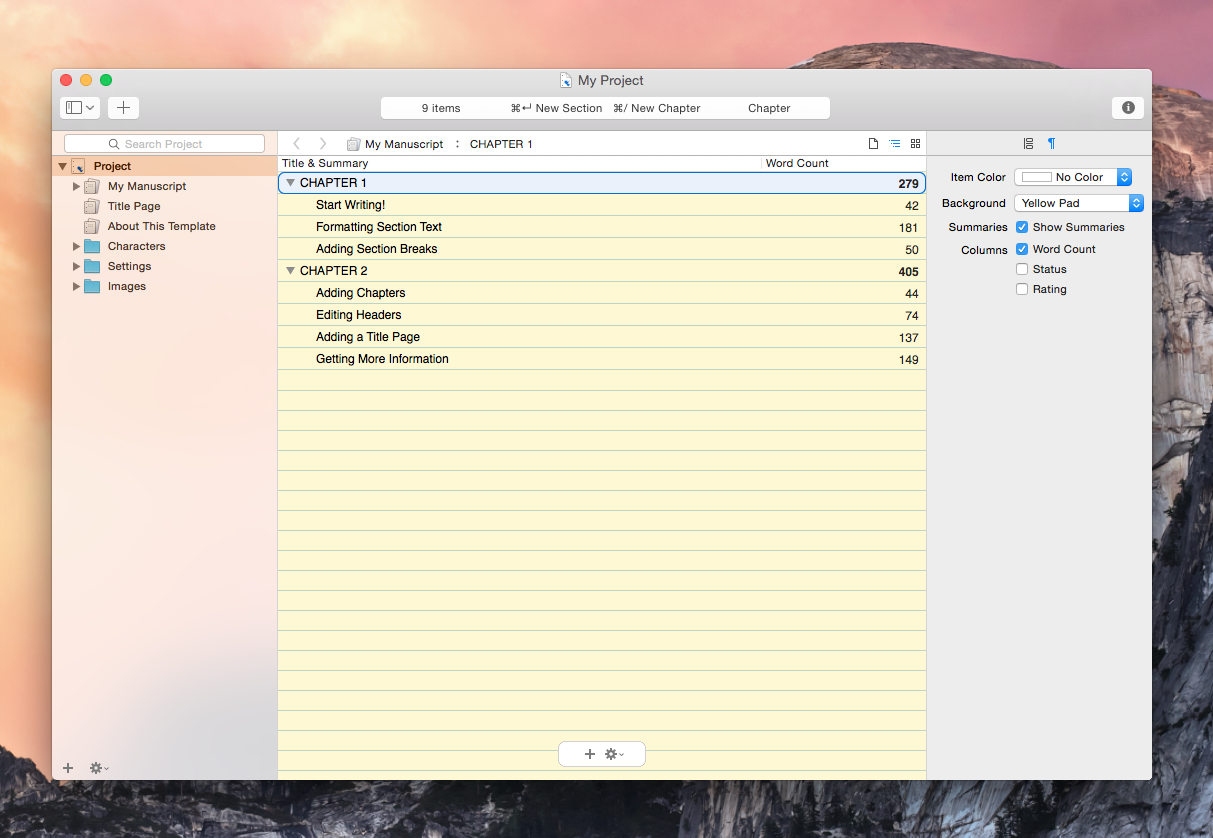Uncheck the Show Summaries checkbox

pos(1022,227)
